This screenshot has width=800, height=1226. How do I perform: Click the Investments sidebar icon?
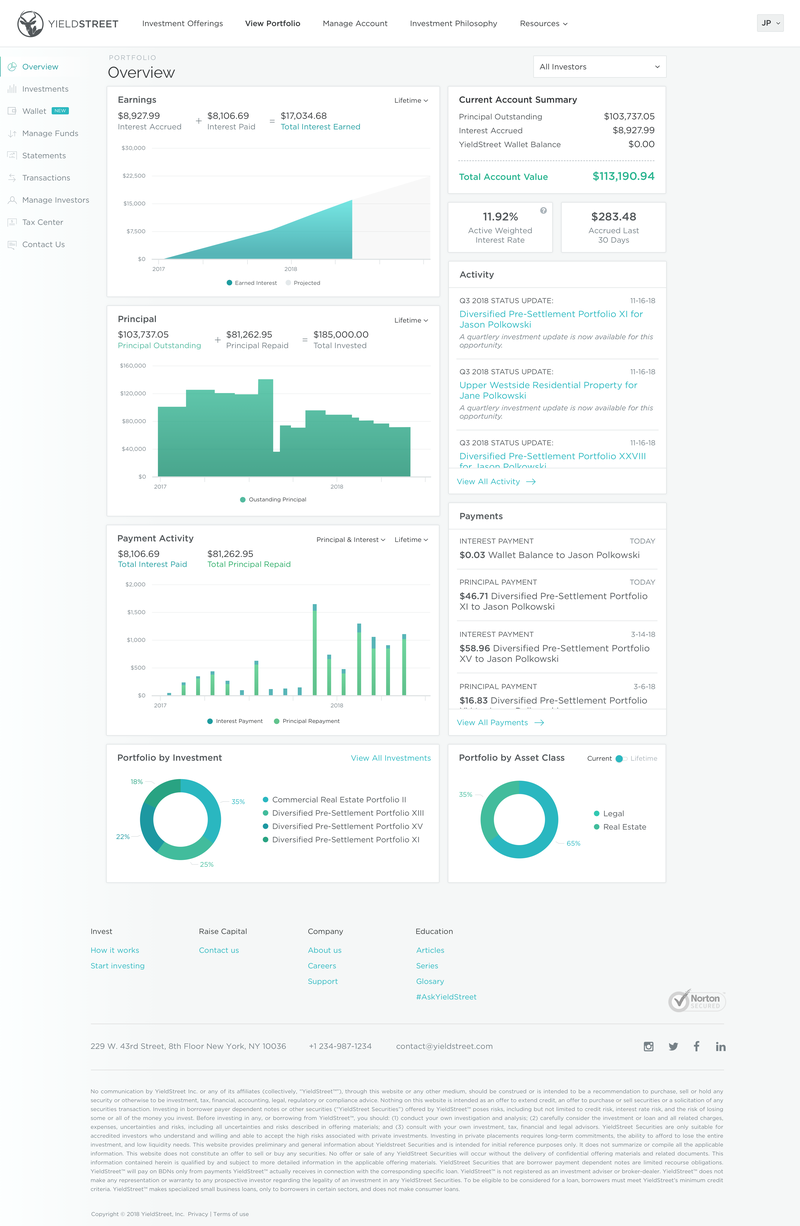click(x=12, y=89)
